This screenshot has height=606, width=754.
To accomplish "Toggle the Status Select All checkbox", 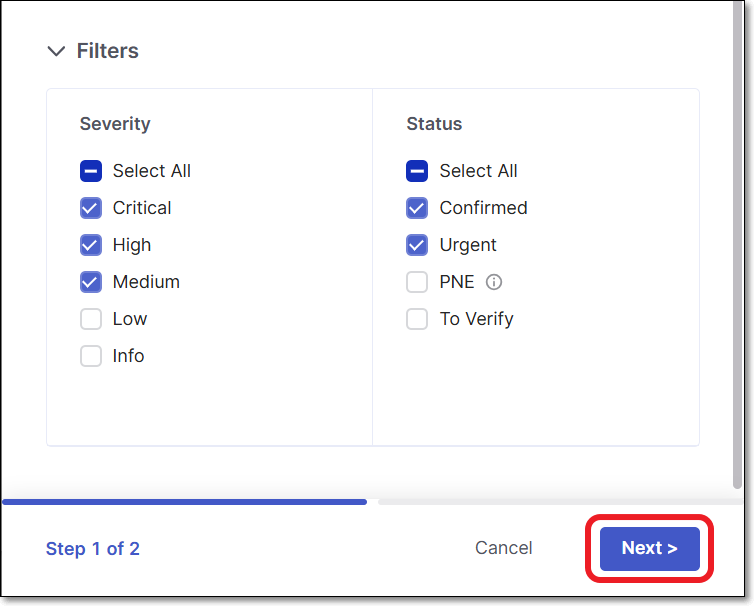I will pyautogui.click(x=417, y=171).
